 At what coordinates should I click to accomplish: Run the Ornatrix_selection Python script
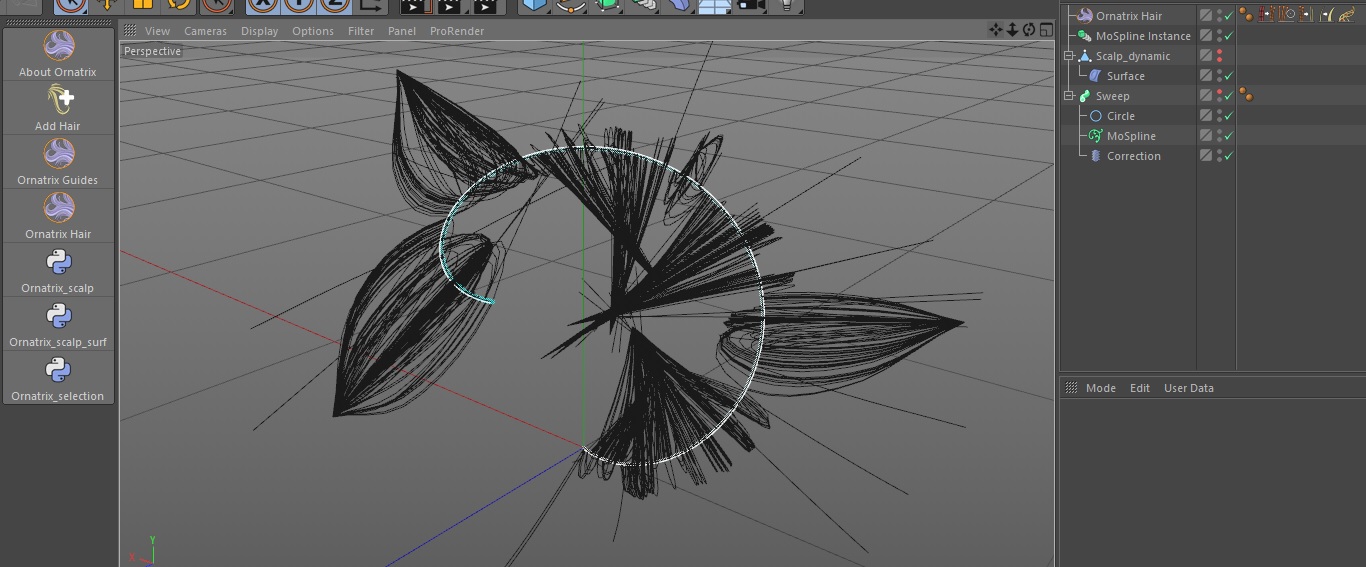click(x=58, y=370)
